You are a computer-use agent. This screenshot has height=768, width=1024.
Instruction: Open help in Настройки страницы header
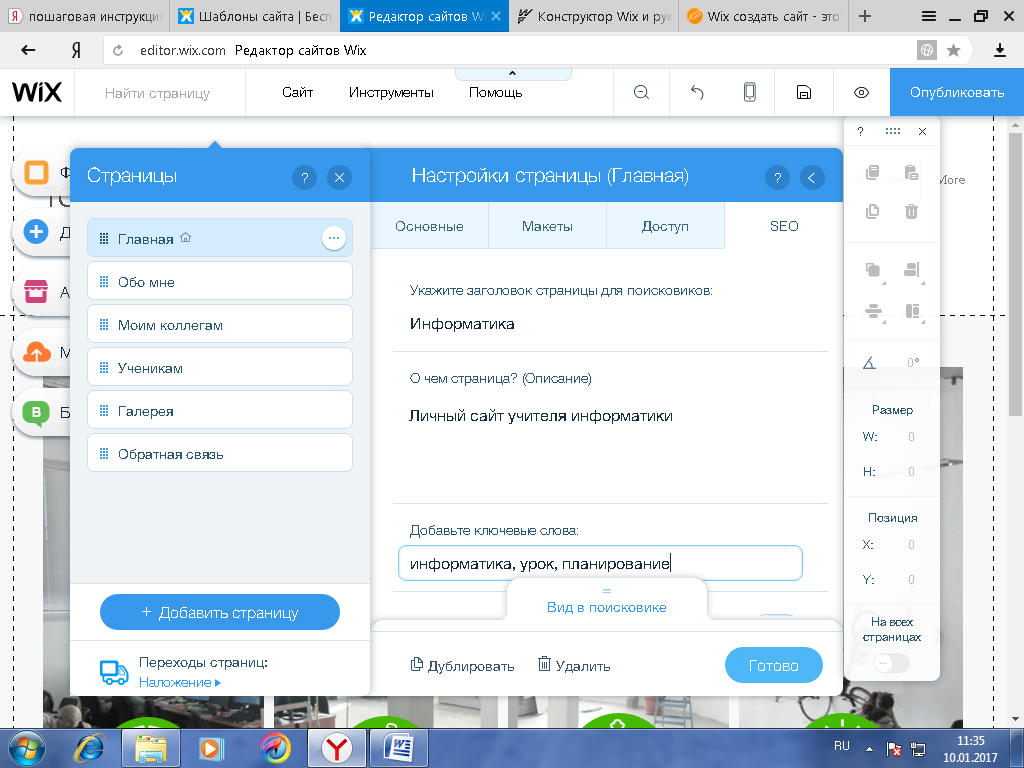777,177
